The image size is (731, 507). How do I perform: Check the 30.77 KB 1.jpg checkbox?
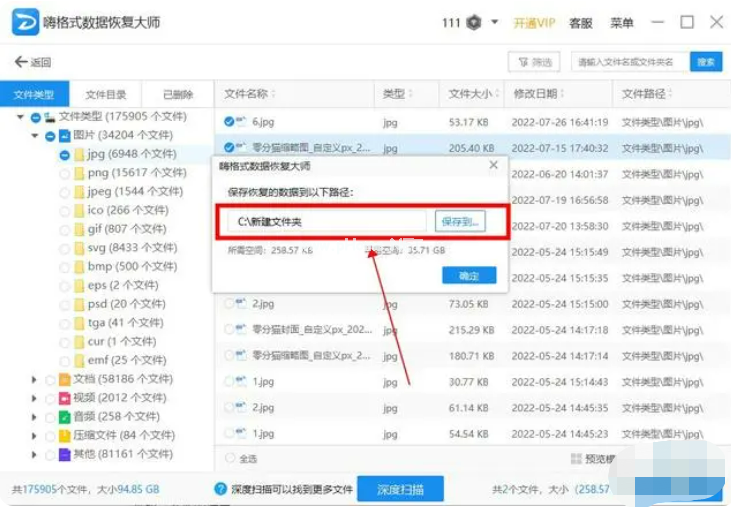pyautogui.click(x=229, y=382)
